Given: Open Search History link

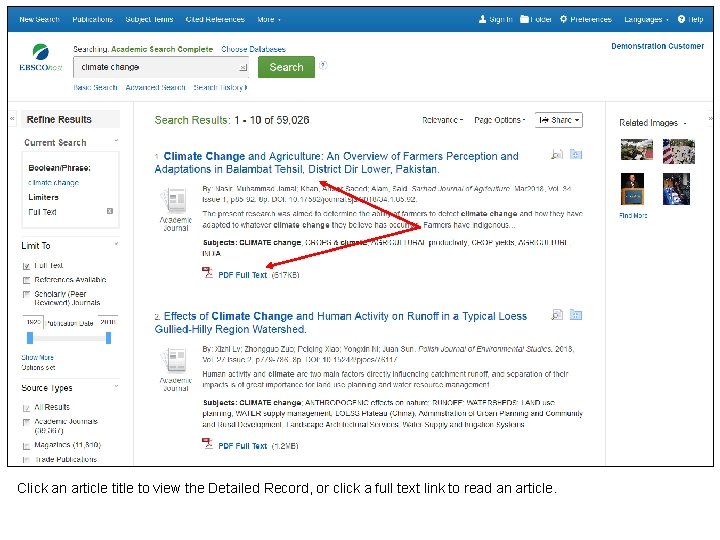Looking at the screenshot, I should [x=220, y=87].
